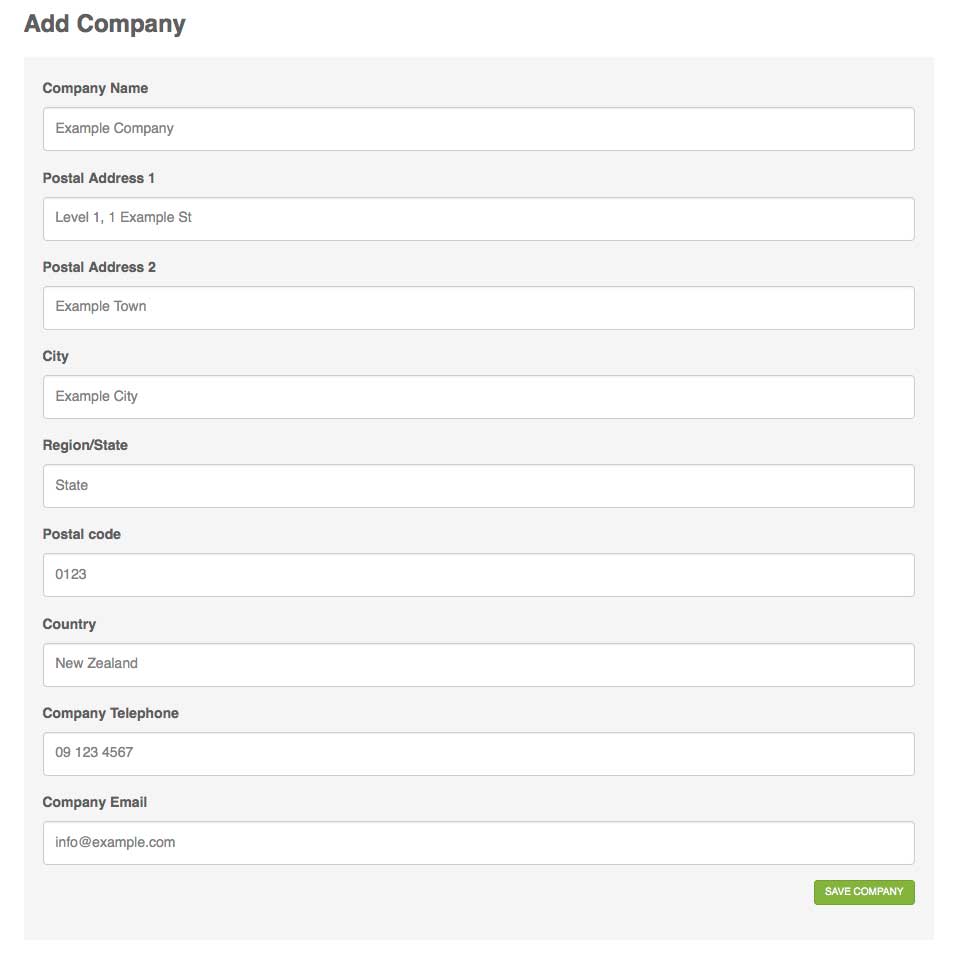Click the Country label text

tap(69, 624)
